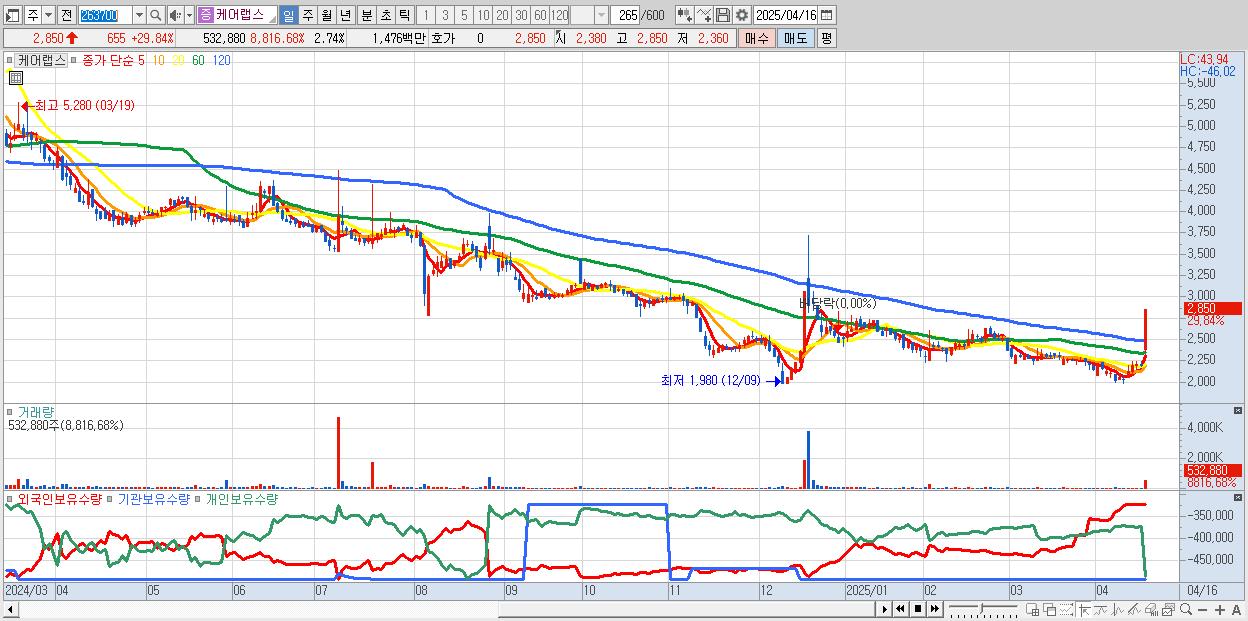
Task: Toggle the small square on volume panel's right edge
Action: 1240,411
